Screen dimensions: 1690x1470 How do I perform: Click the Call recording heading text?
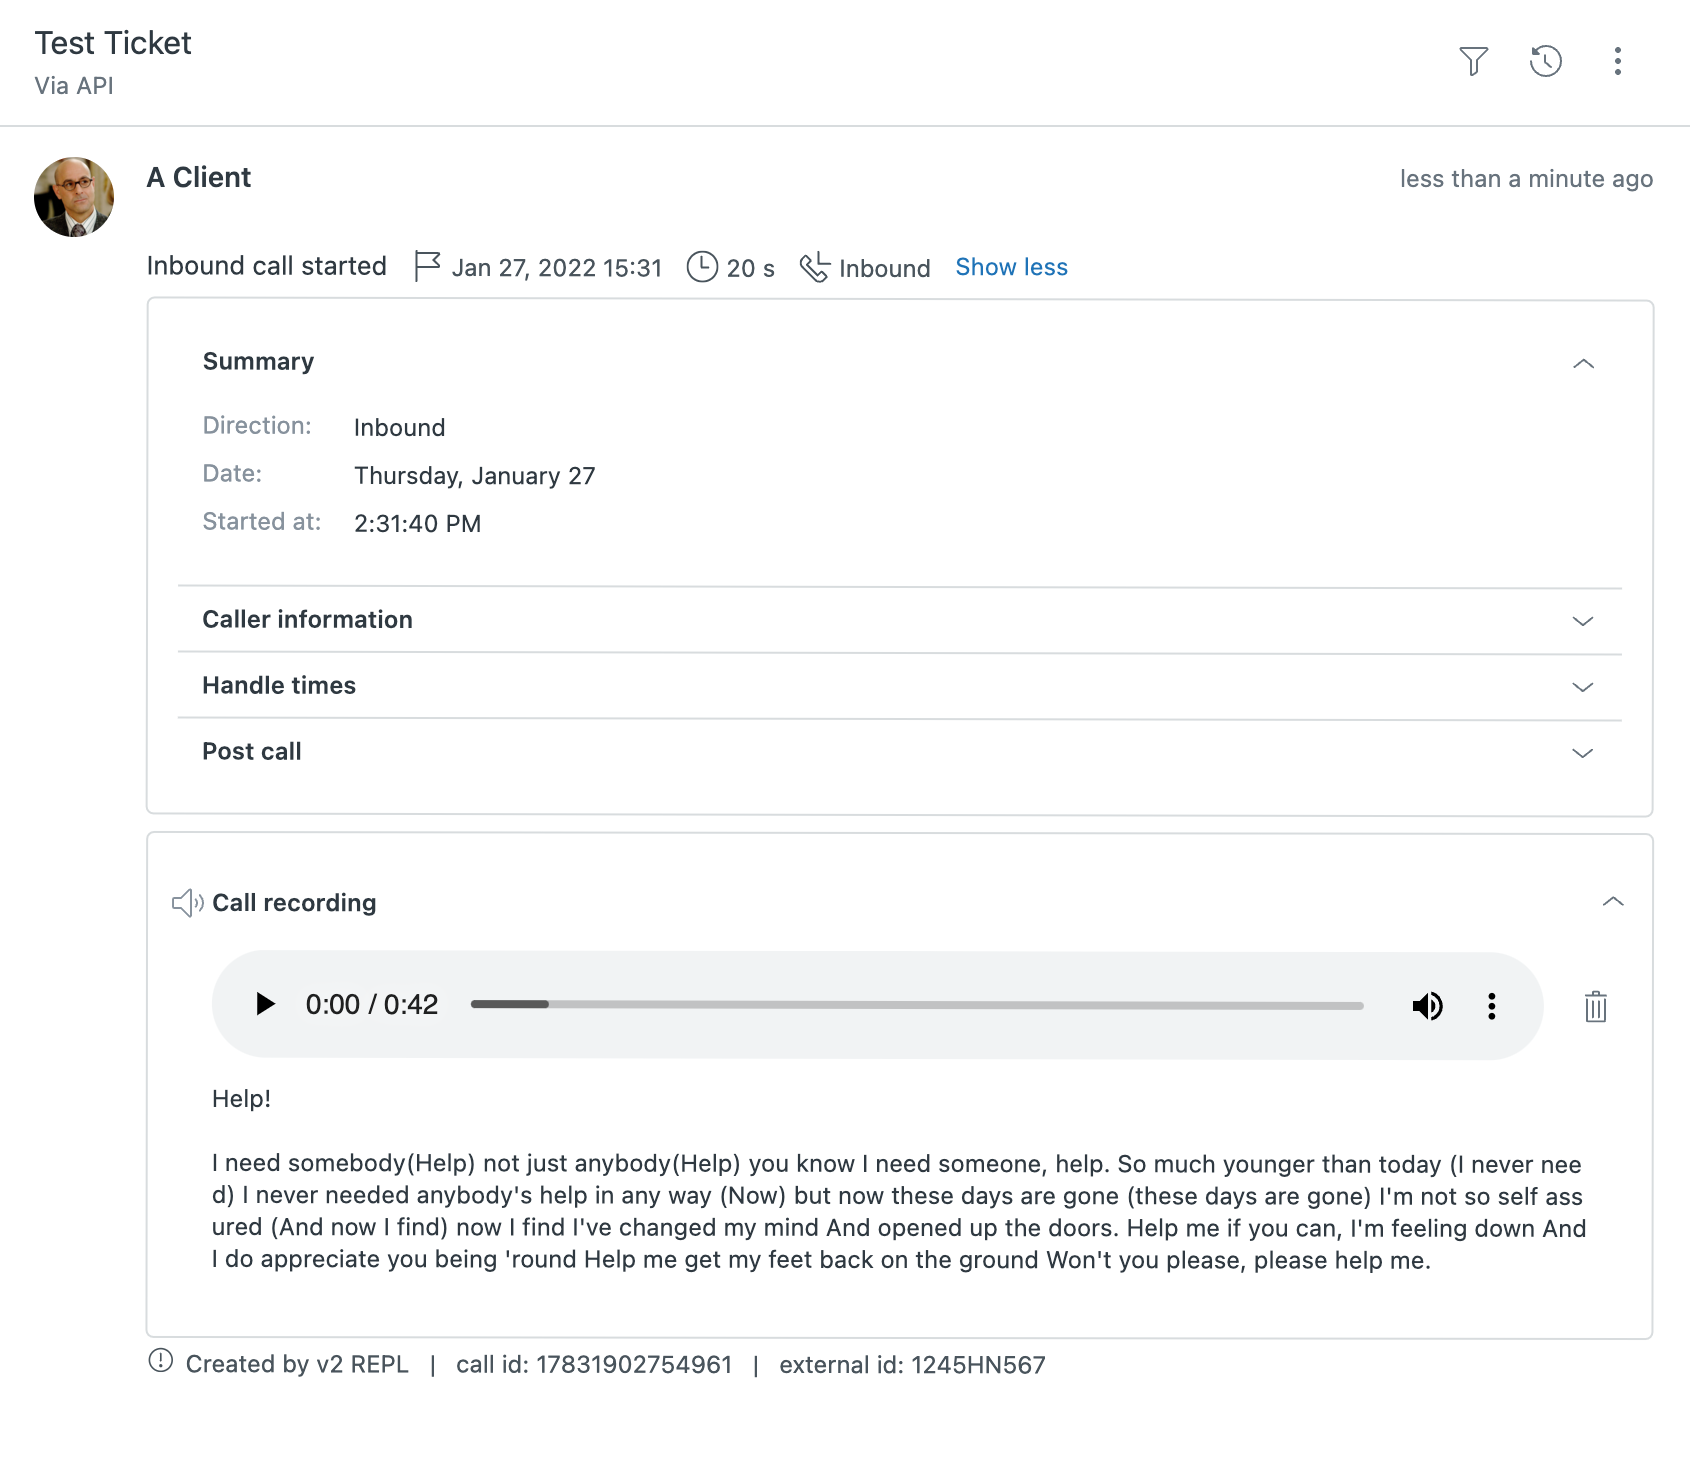click(x=294, y=903)
